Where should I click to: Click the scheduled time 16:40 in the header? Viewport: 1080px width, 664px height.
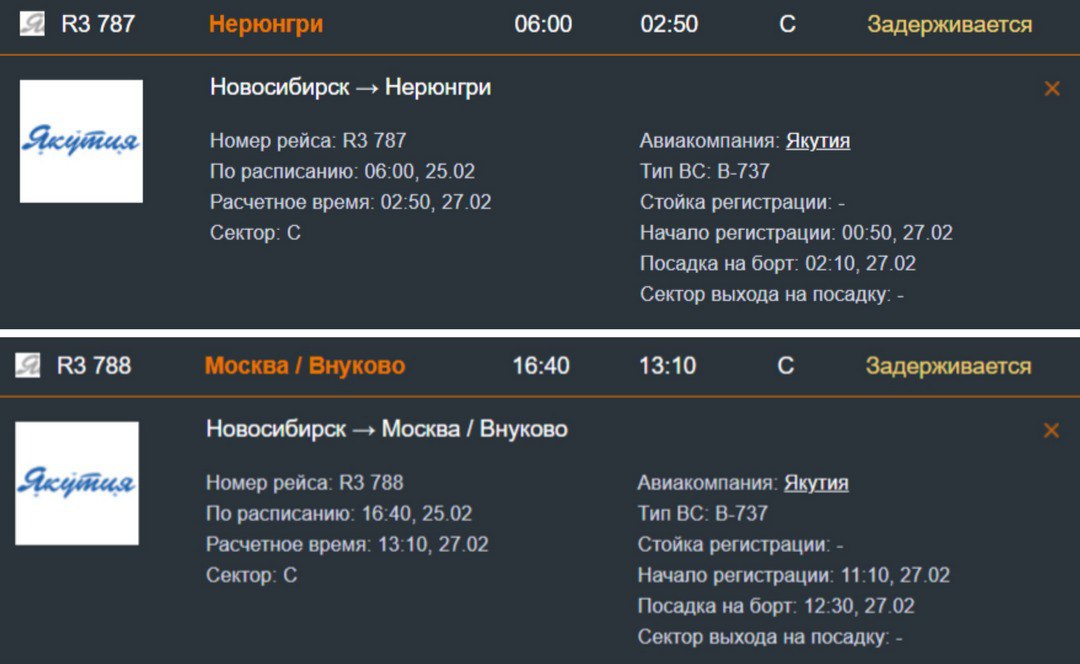click(x=541, y=366)
